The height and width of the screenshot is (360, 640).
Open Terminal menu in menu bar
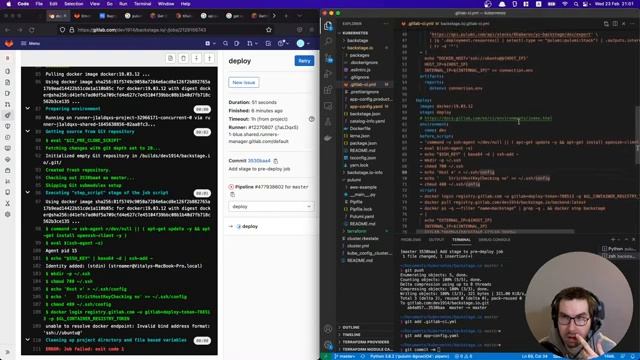(142, 4)
